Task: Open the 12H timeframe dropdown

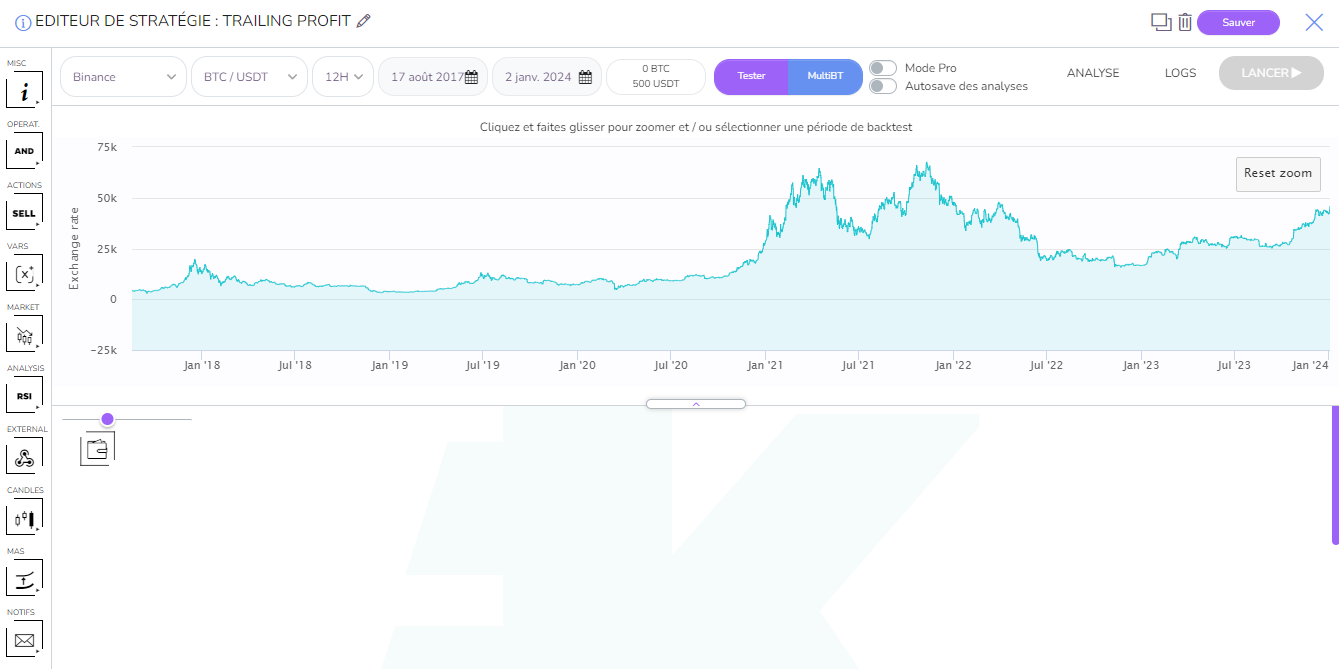Action: point(342,77)
